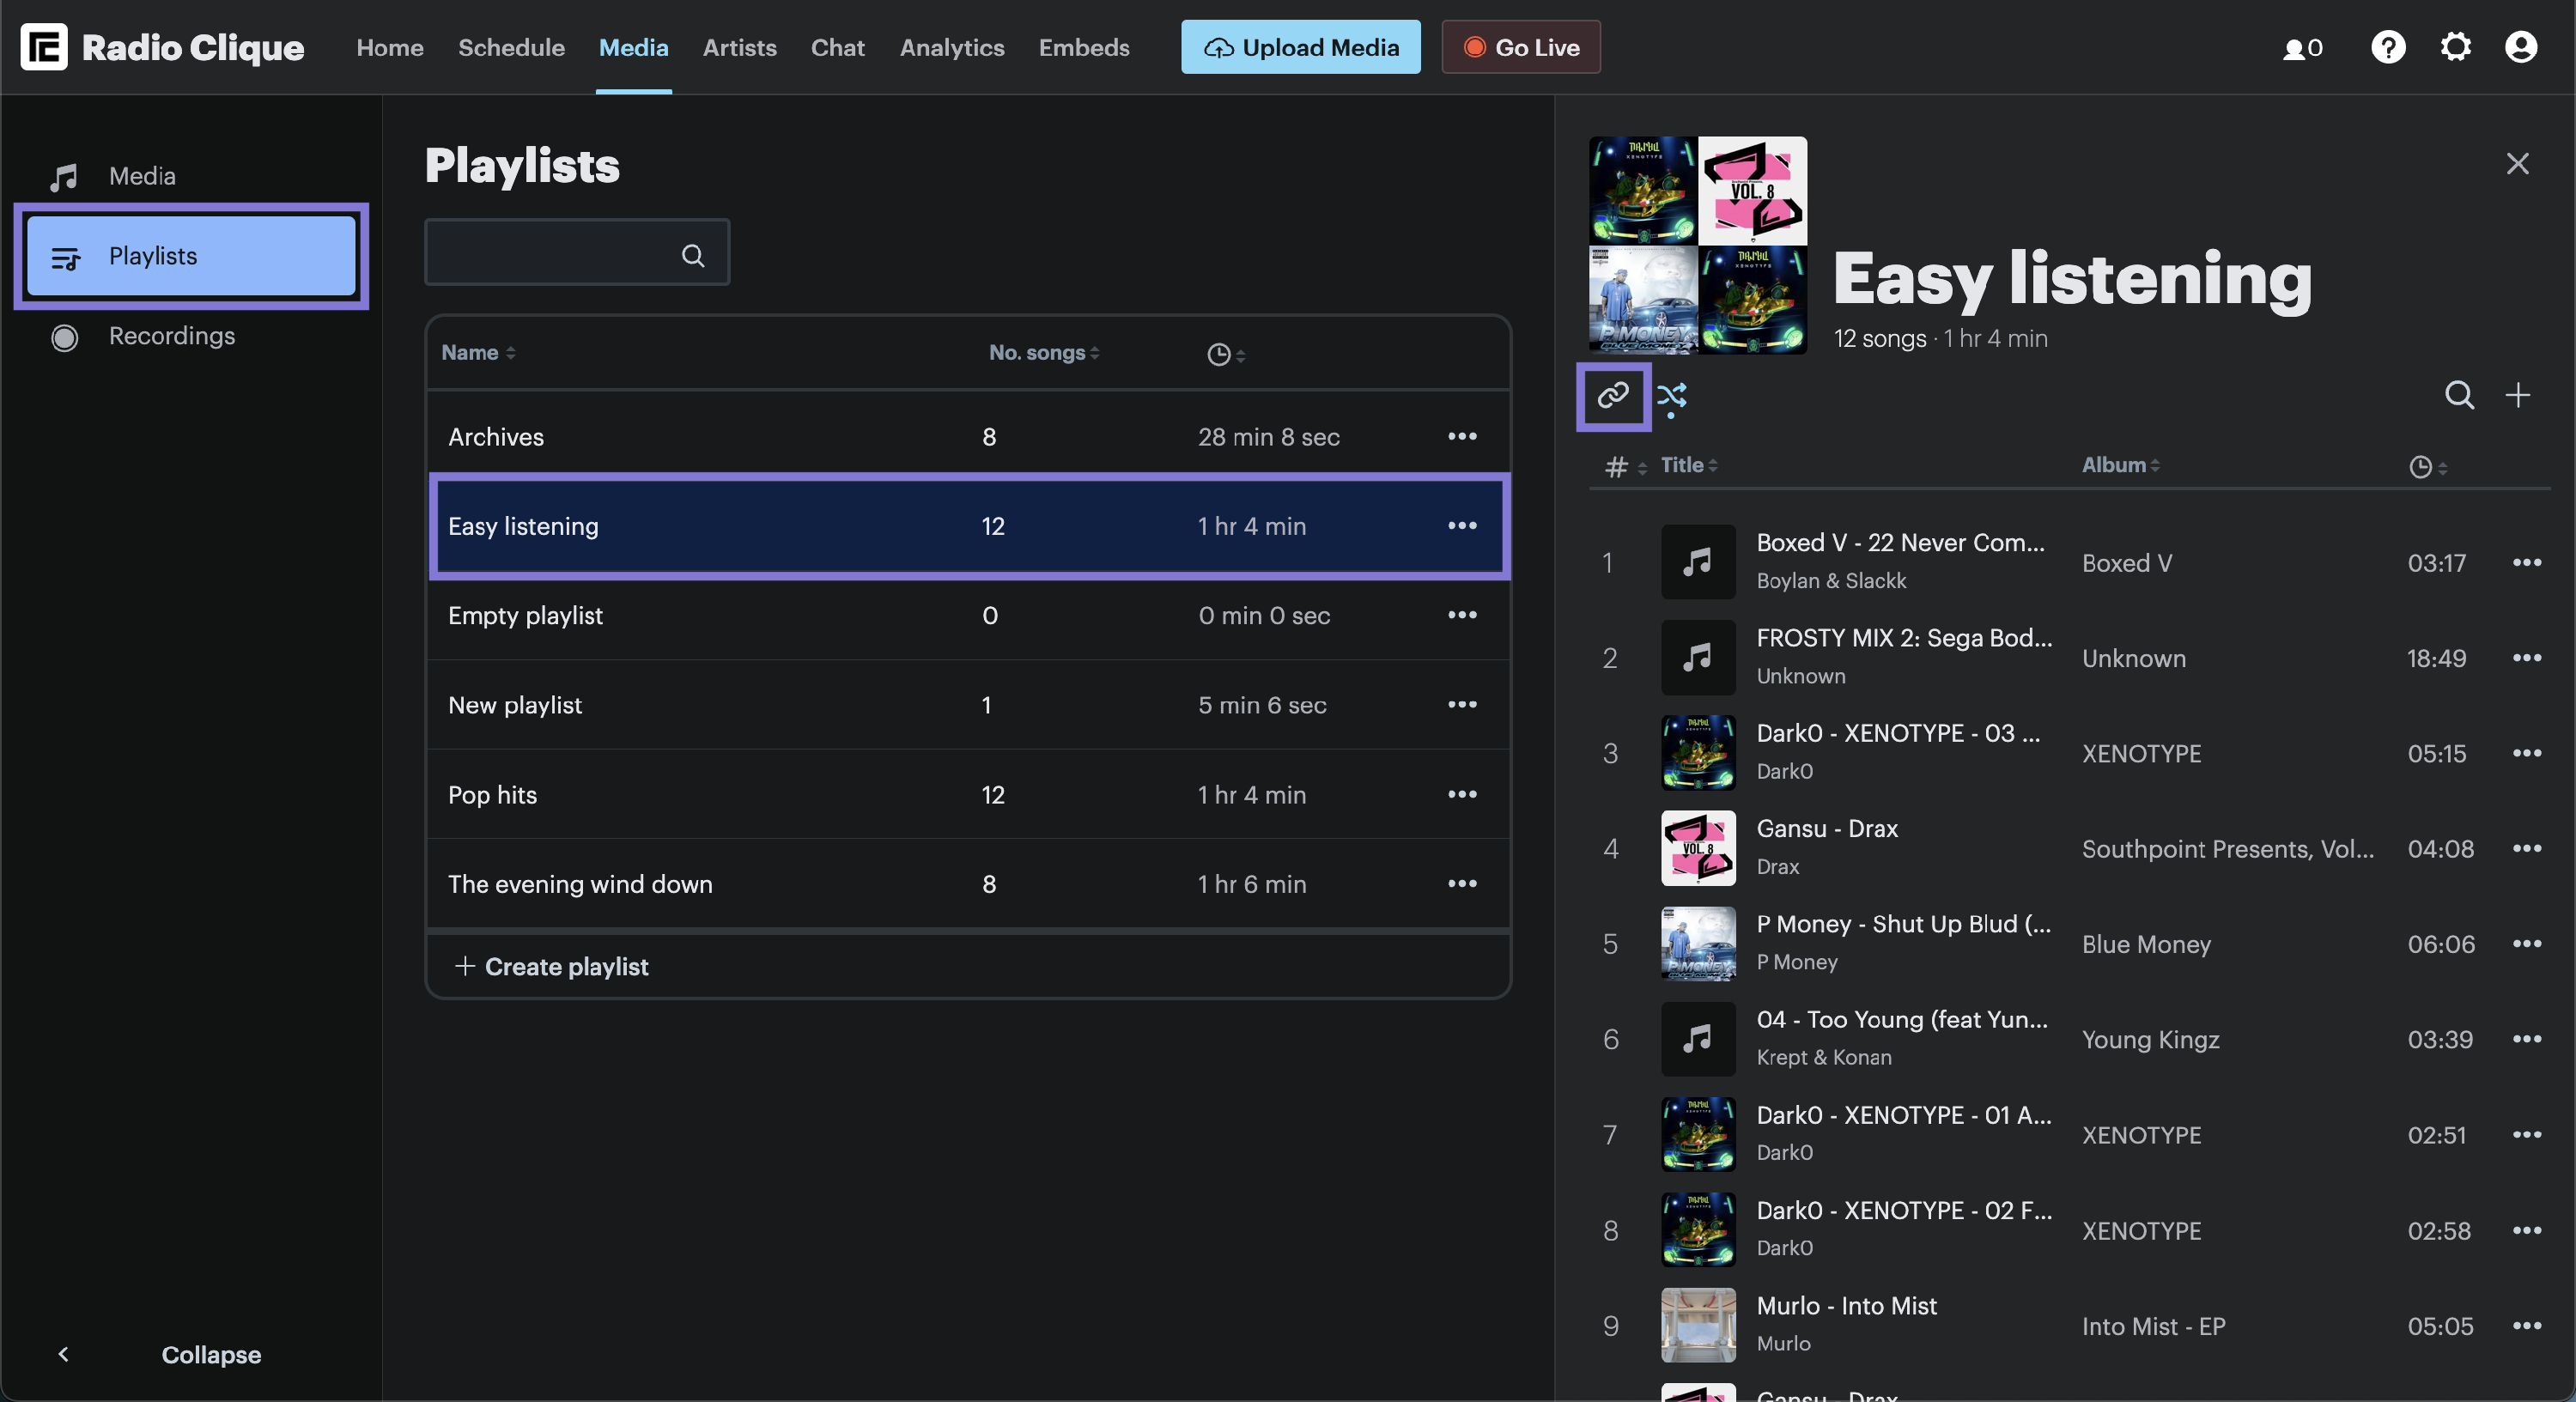Click Create playlist
Viewport: 2576px width, 1402px height.
(x=552, y=966)
